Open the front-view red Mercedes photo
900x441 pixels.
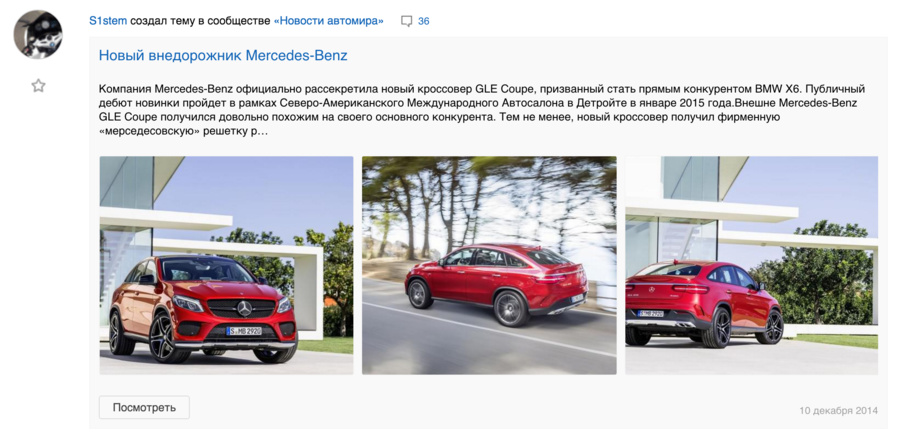(x=226, y=265)
